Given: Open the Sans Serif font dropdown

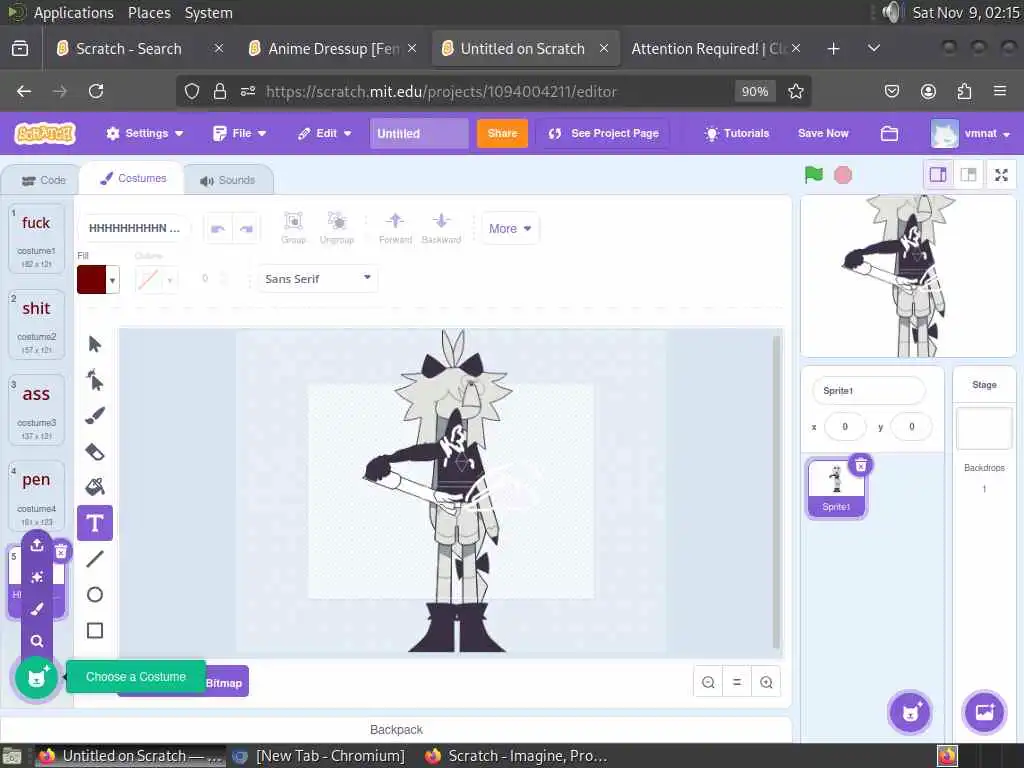Looking at the screenshot, I should click(318, 279).
